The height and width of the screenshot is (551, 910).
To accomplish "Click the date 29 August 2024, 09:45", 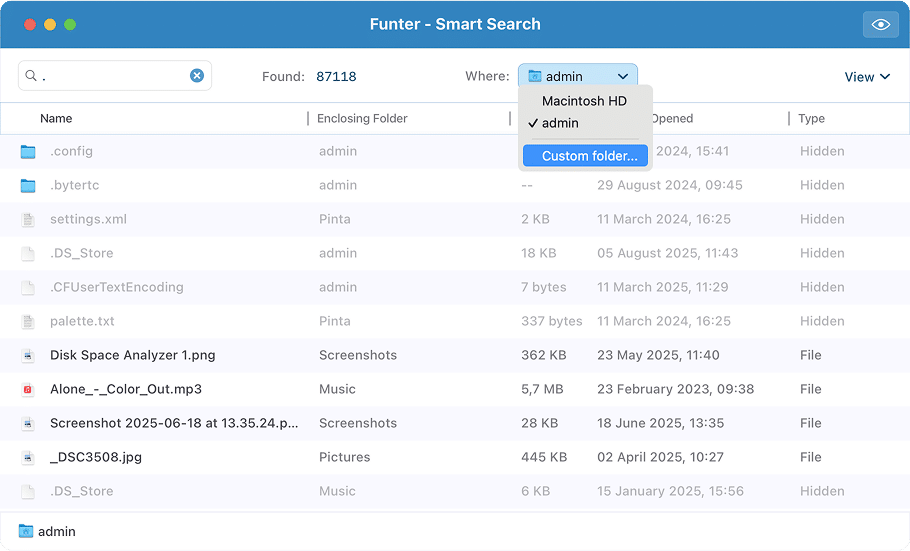I will (670, 185).
